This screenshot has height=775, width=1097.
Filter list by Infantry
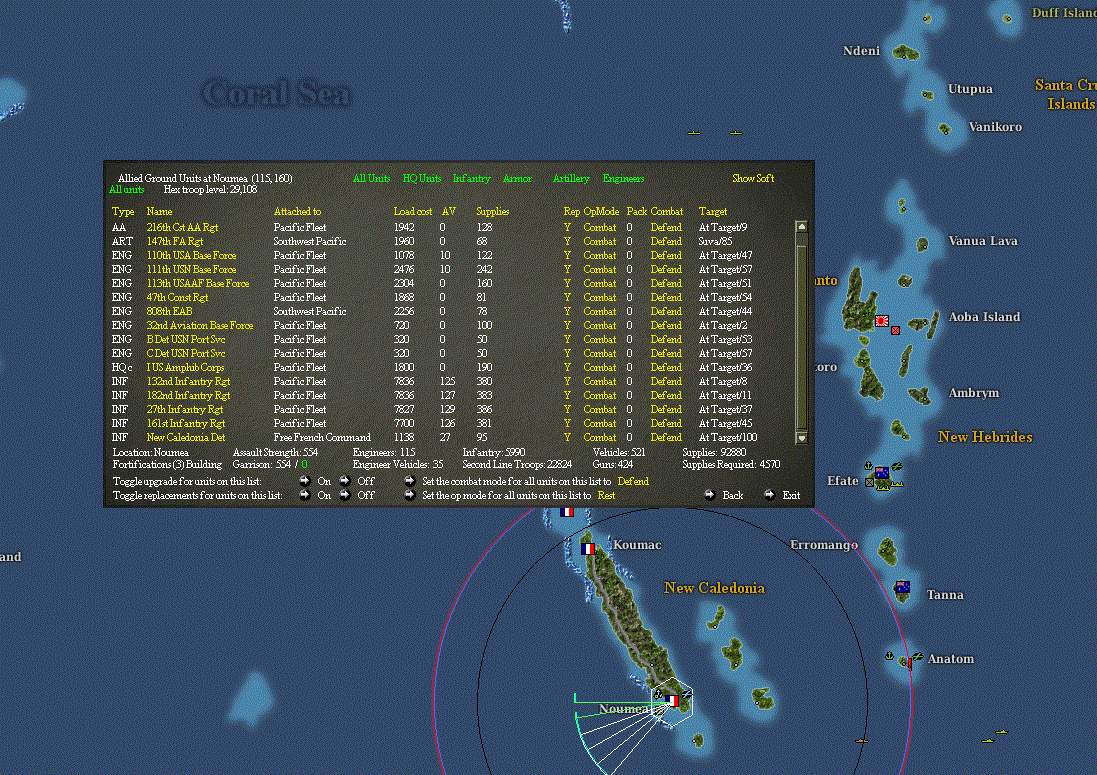471,178
